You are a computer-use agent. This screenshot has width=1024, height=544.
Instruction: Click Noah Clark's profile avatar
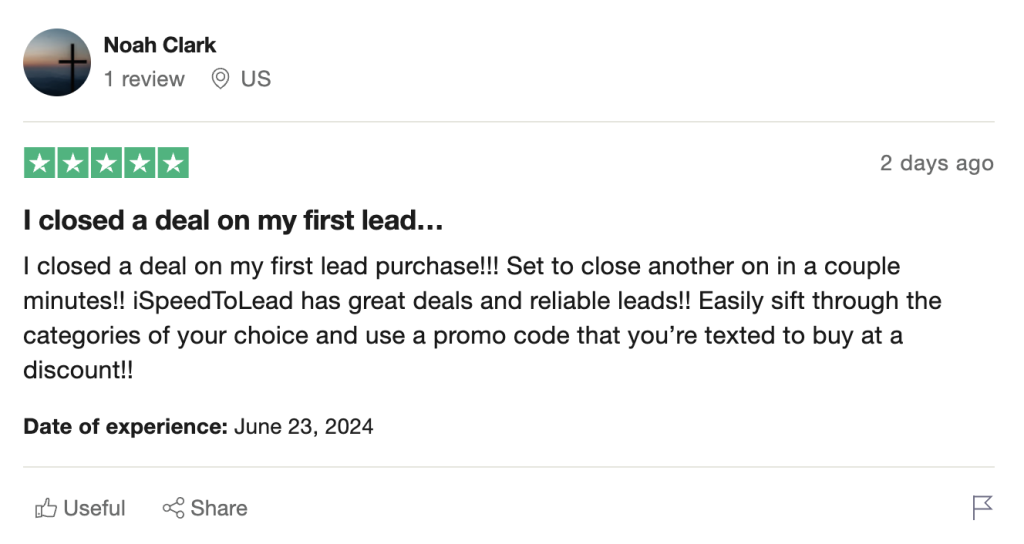57,62
